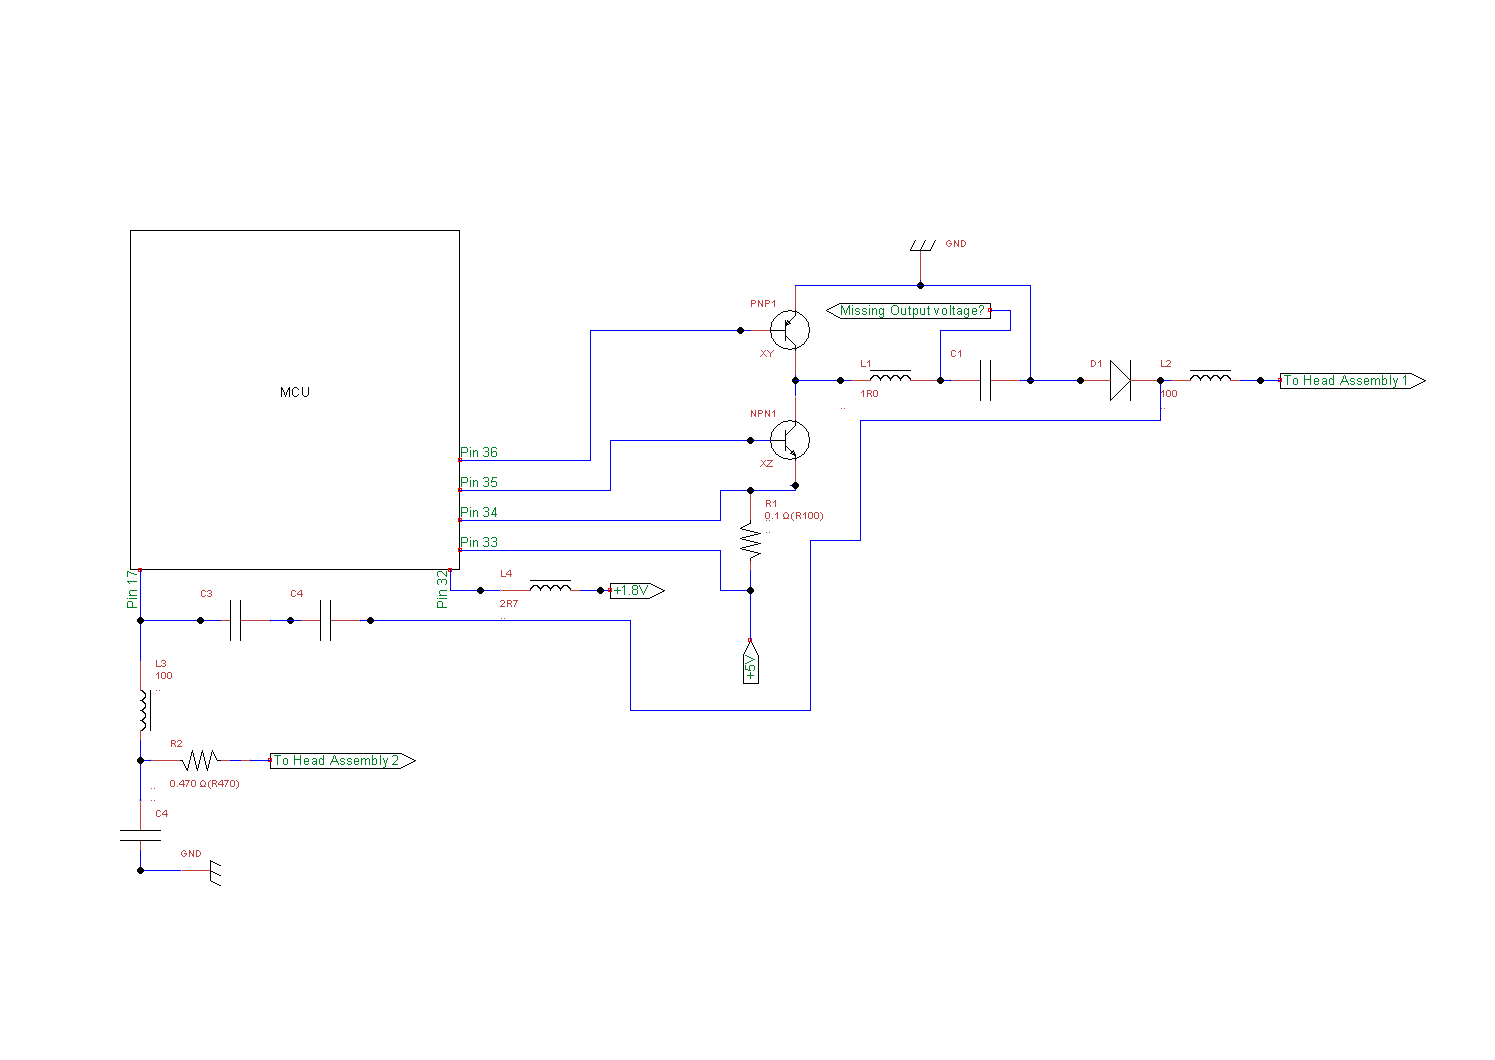
Task: Click the 100 value under L3
Action: (x=164, y=676)
